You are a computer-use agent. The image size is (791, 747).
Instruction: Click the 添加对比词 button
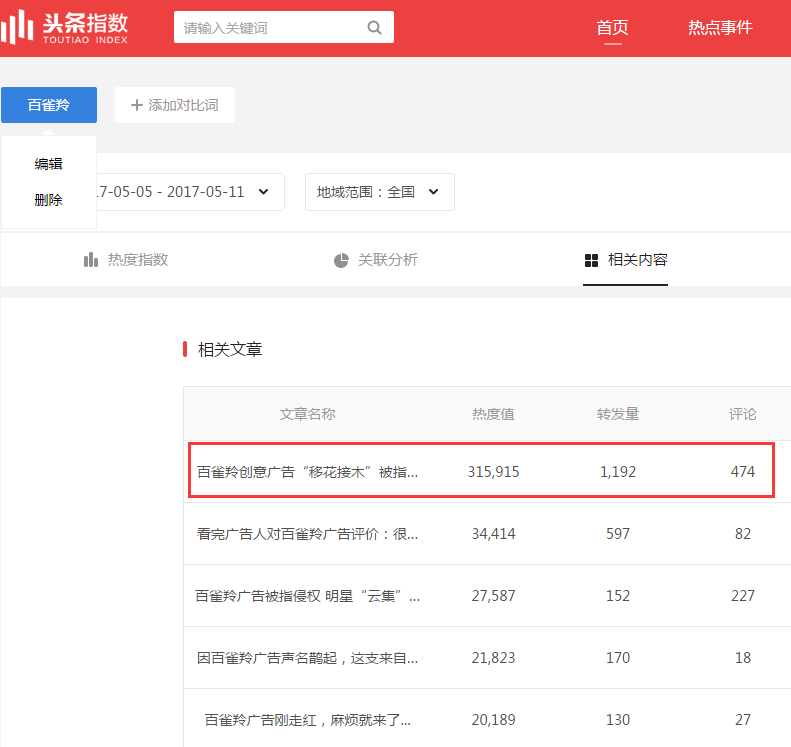click(x=175, y=105)
